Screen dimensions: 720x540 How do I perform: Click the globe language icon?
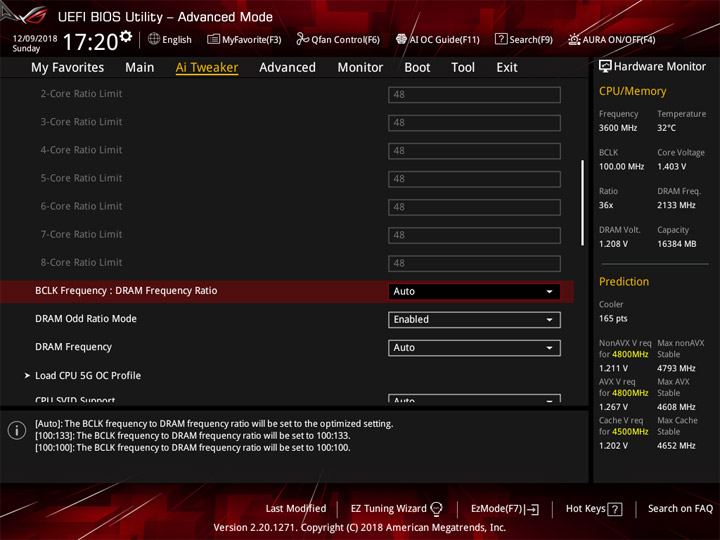[x=154, y=39]
